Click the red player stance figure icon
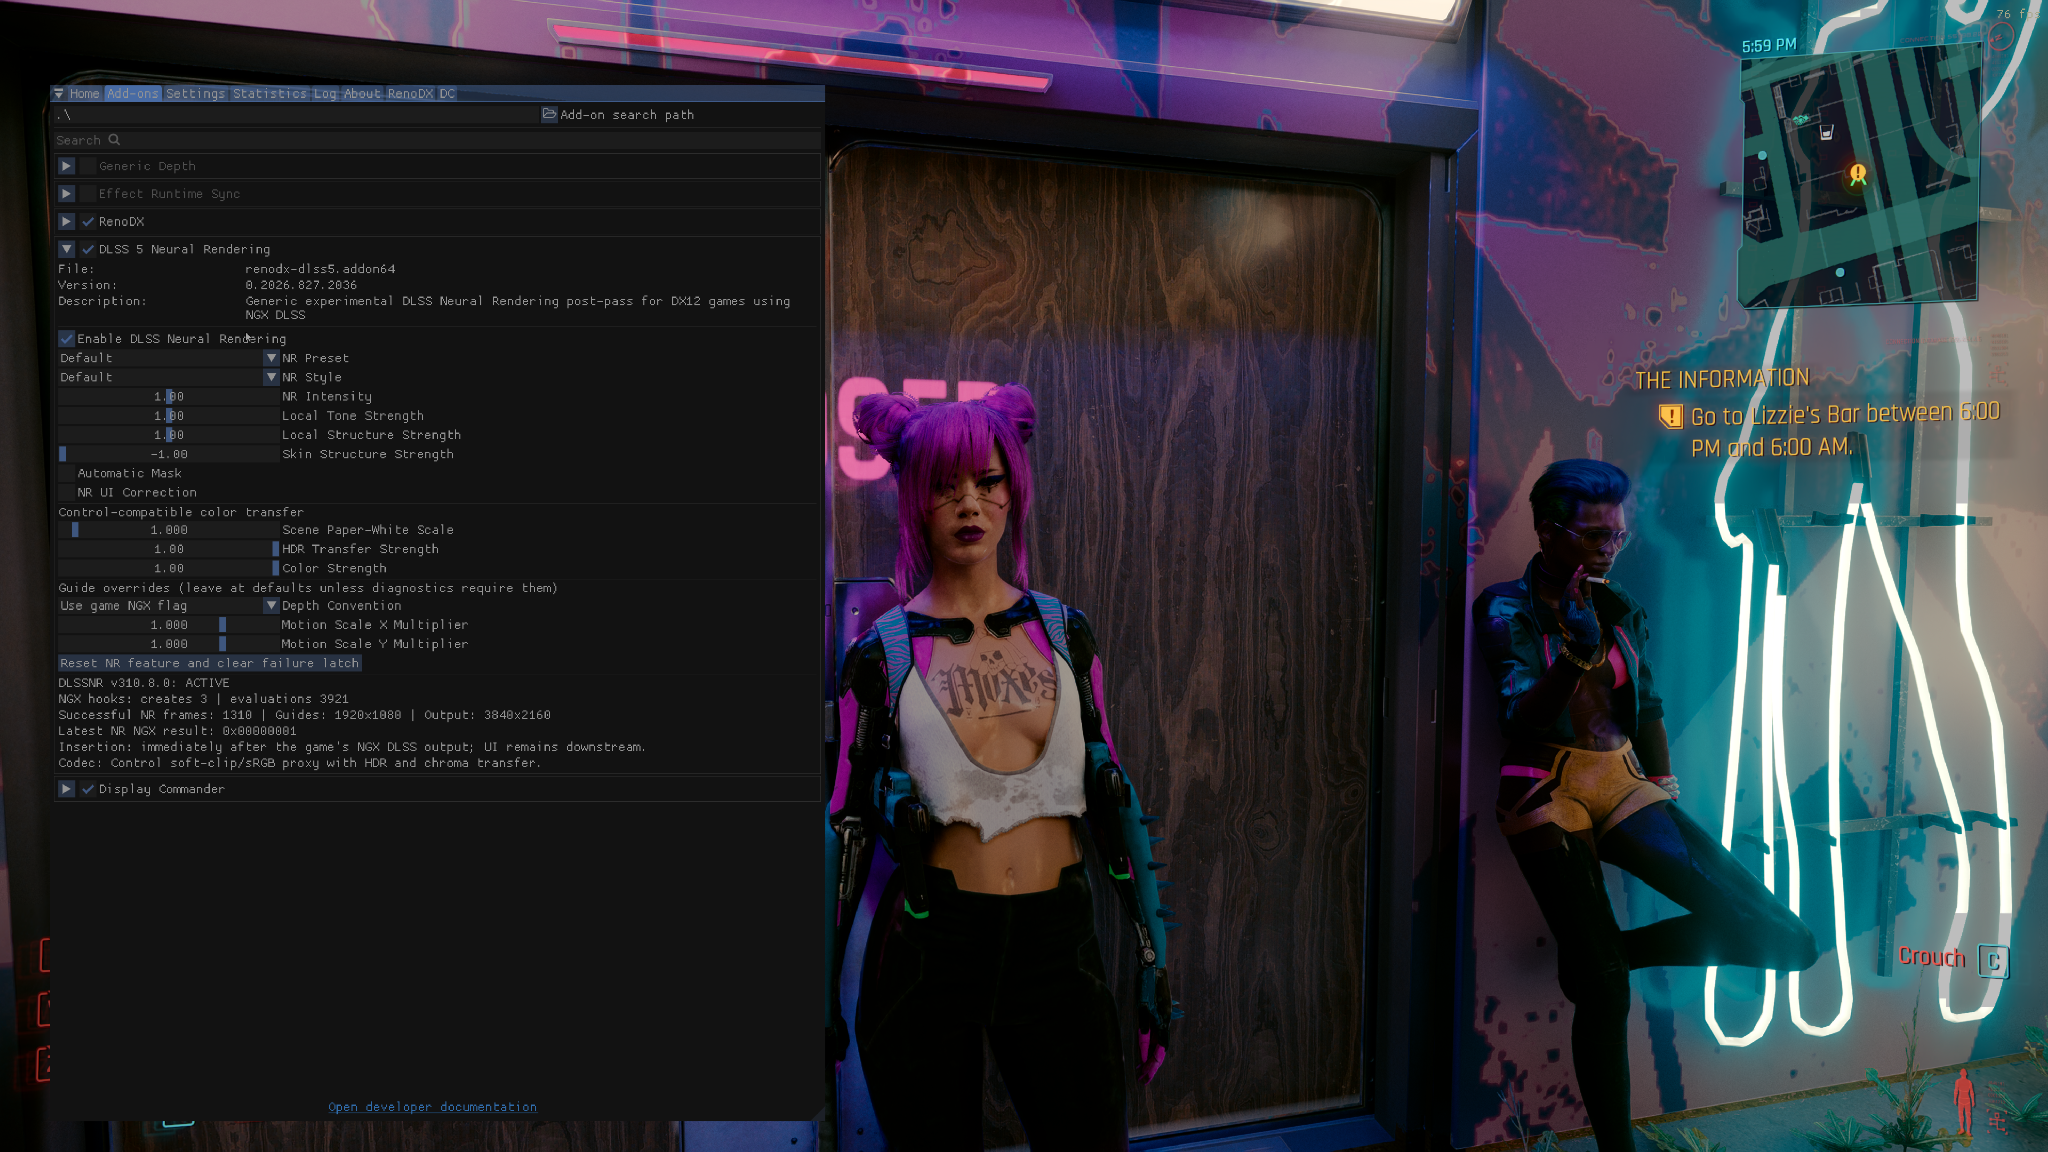The height and width of the screenshot is (1152, 2048). point(1964,1101)
